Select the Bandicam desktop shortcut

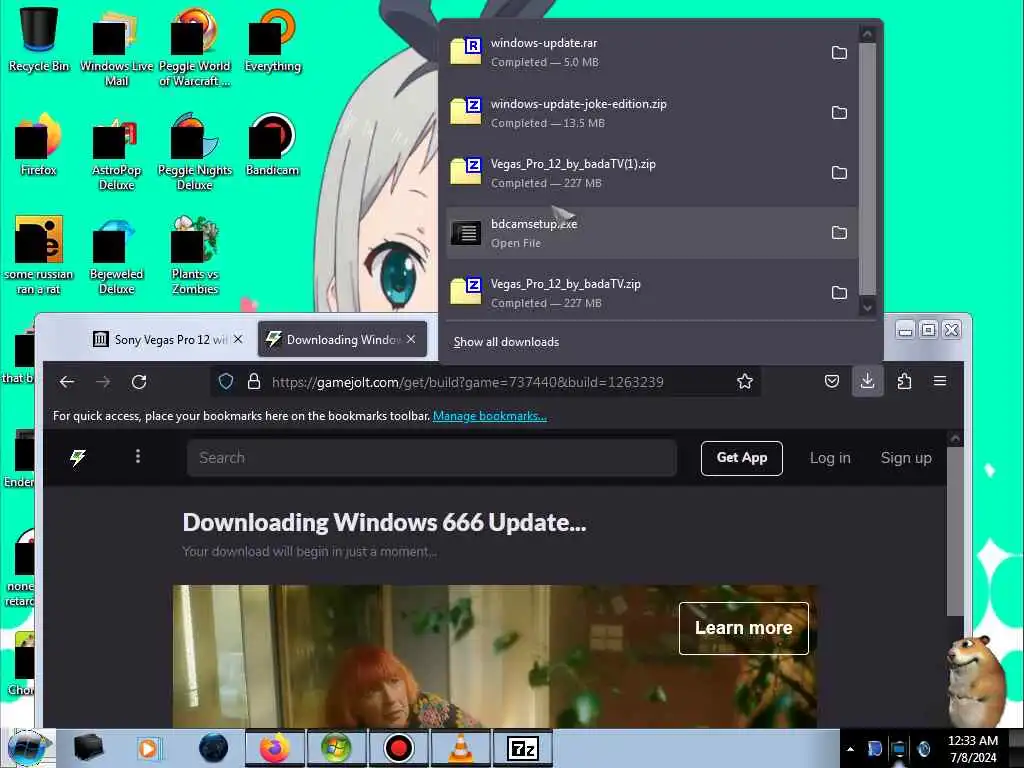272,144
